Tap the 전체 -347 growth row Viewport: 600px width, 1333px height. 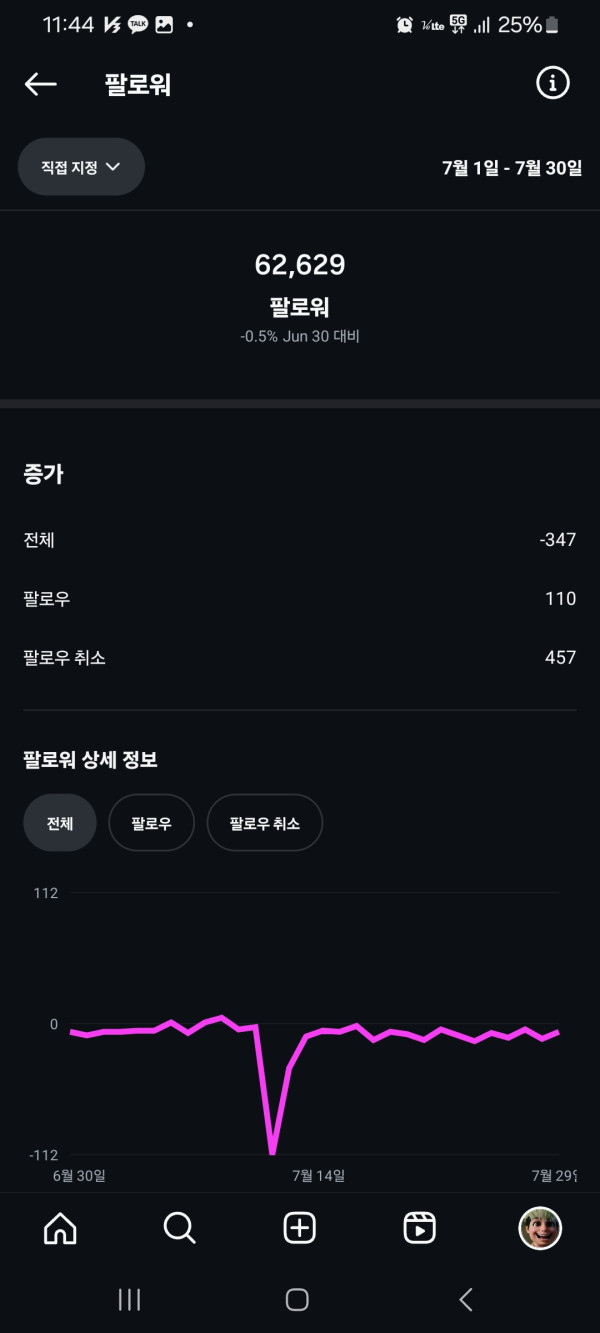300,540
